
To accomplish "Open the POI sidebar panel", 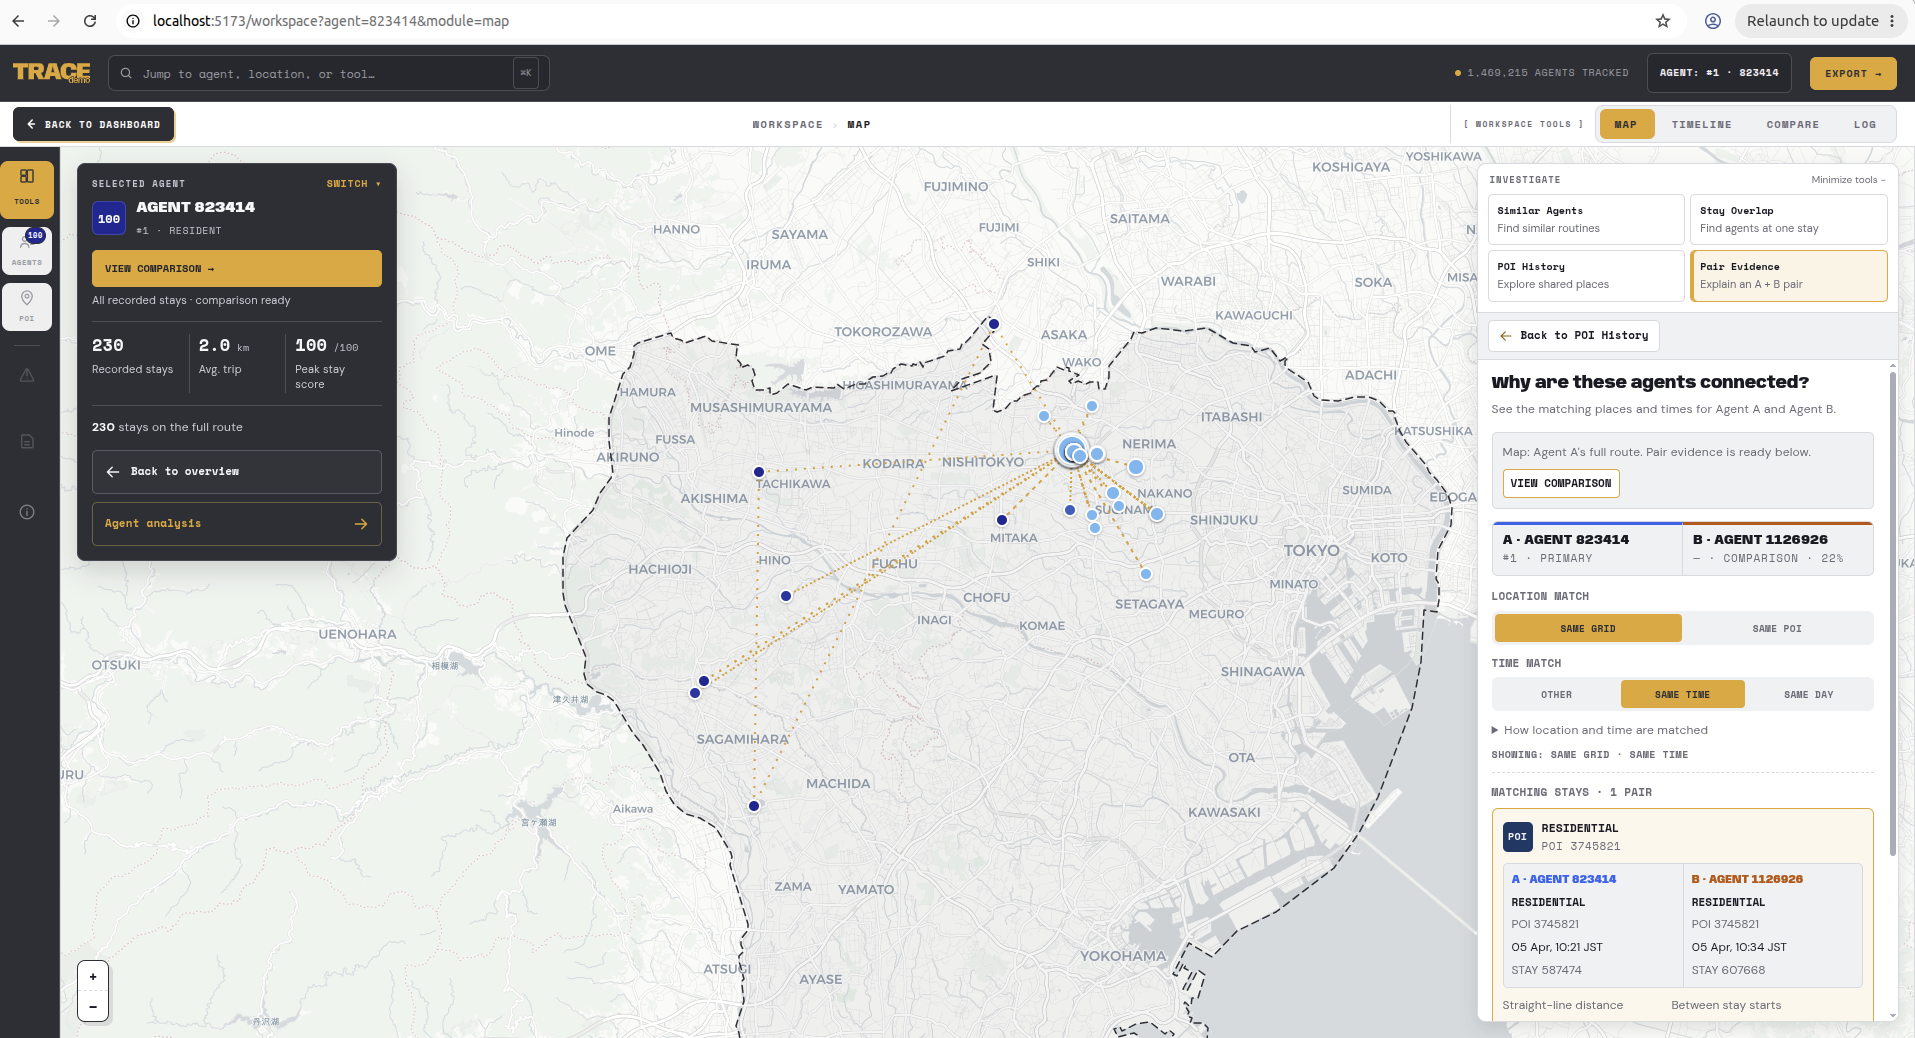I will point(27,307).
